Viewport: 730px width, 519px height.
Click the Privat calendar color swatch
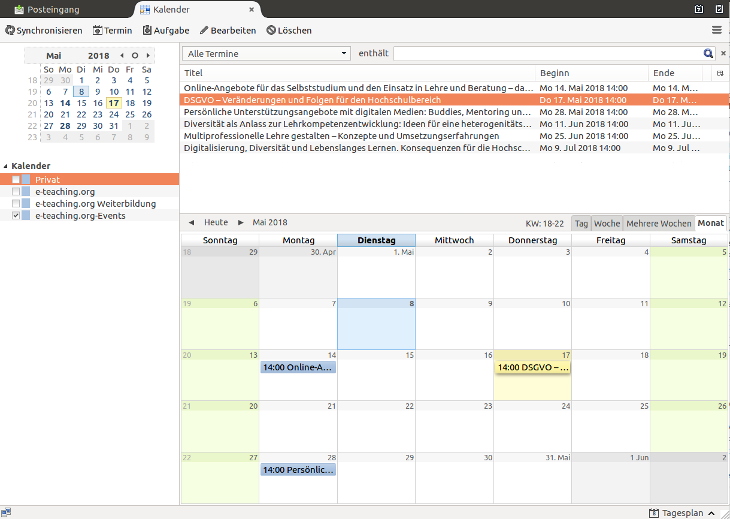(x=26, y=179)
